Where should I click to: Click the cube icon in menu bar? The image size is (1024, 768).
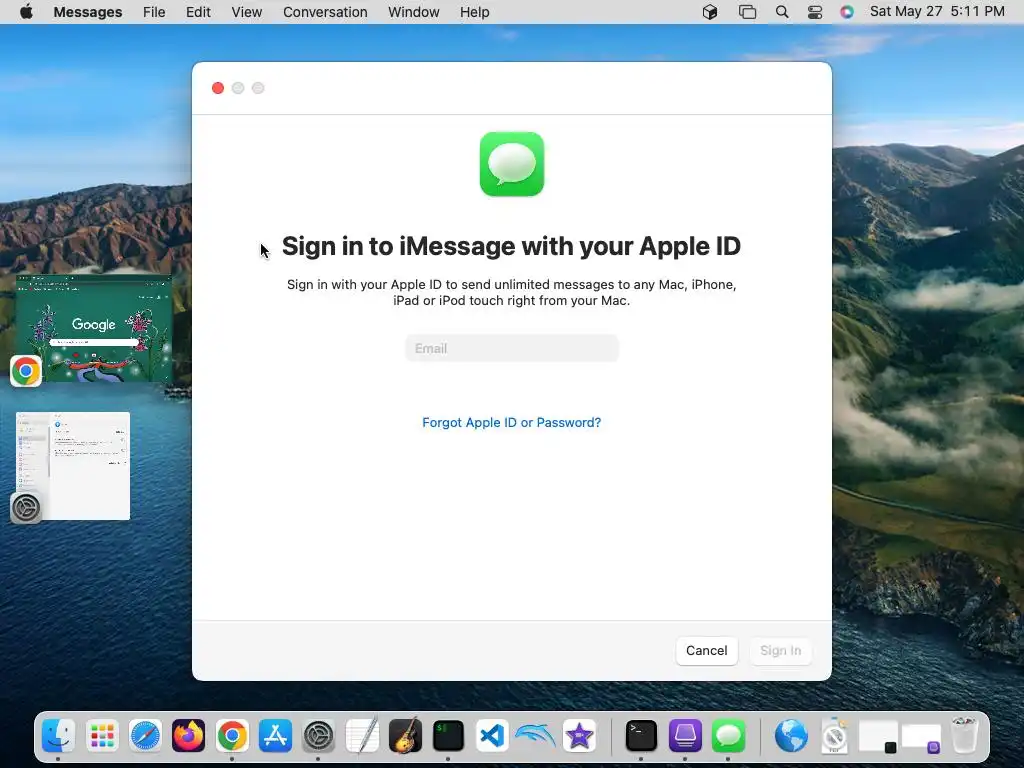pos(710,12)
